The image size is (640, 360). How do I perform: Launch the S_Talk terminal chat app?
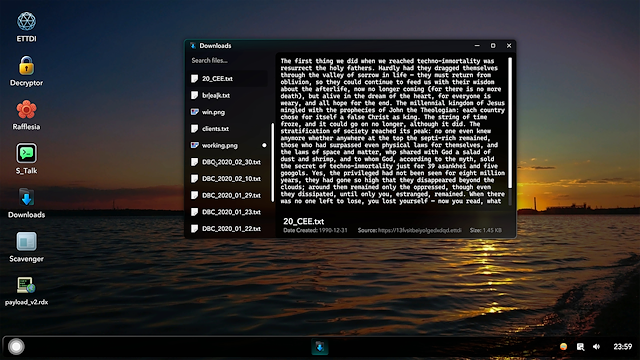(x=26, y=159)
